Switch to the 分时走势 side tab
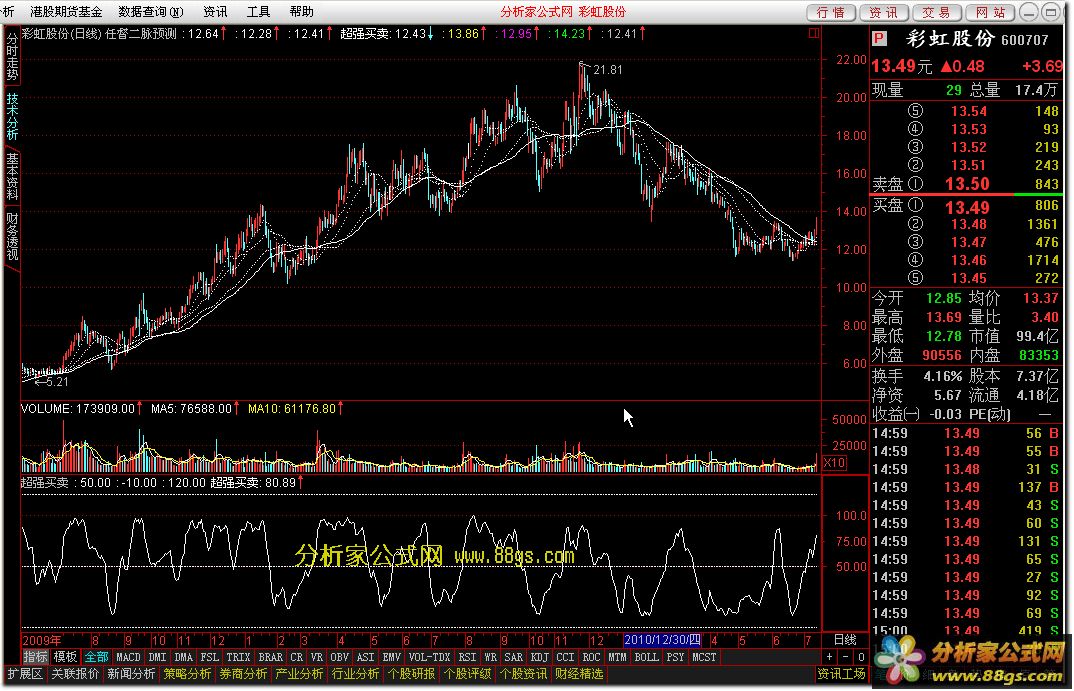The image size is (1074, 691). click(12, 56)
